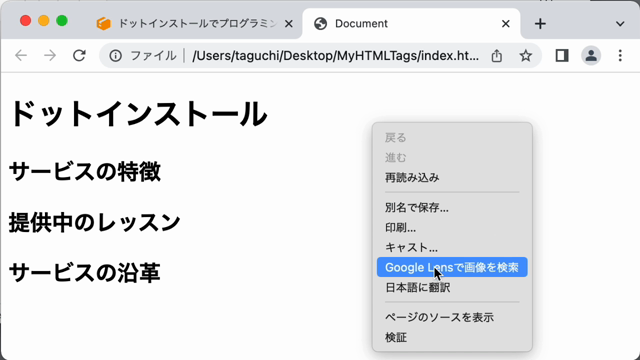Click the ファイル label in the address bar

[153, 56]
